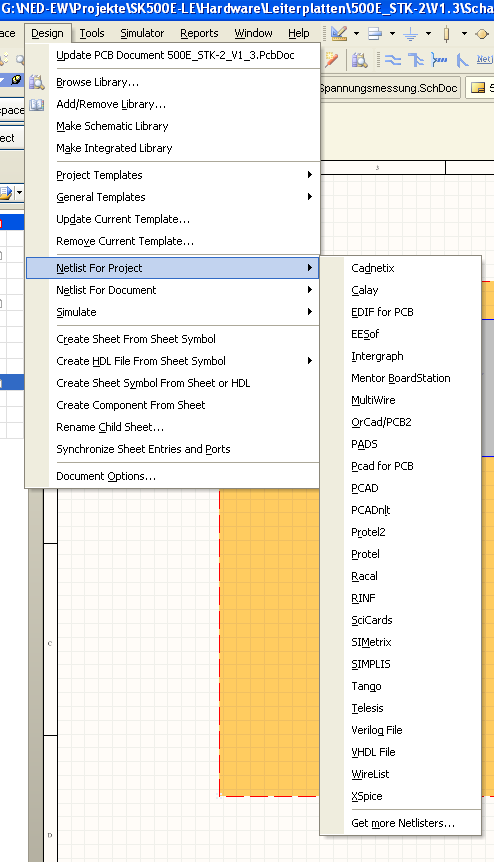Open Project Templates submenu
The width and height of the screenshot is (494, 862).
173,175
